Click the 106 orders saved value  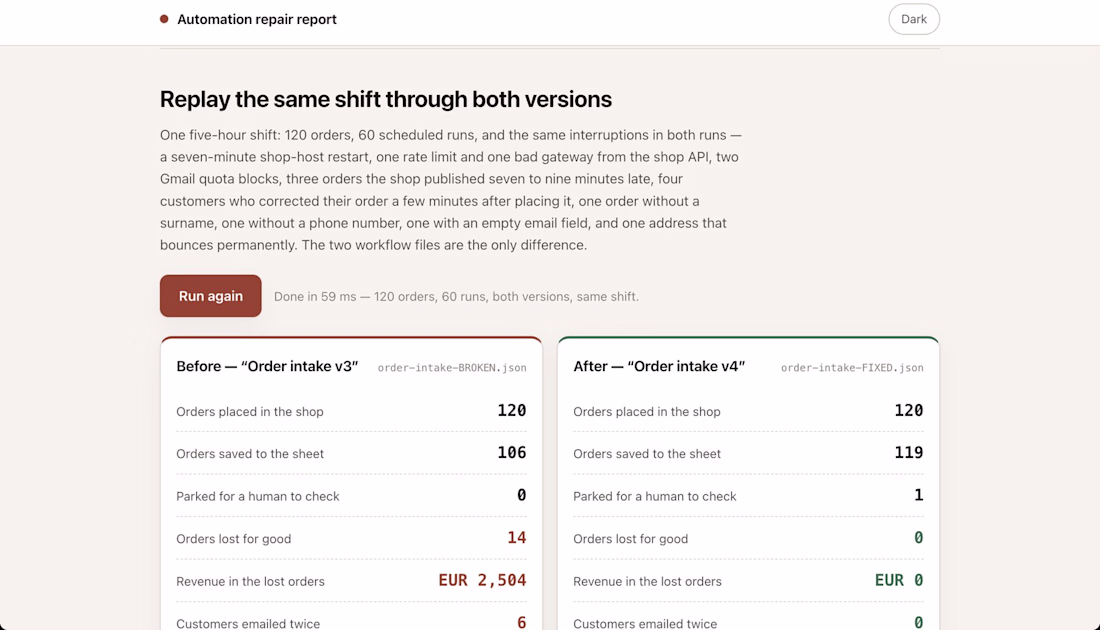click(511, 453)
